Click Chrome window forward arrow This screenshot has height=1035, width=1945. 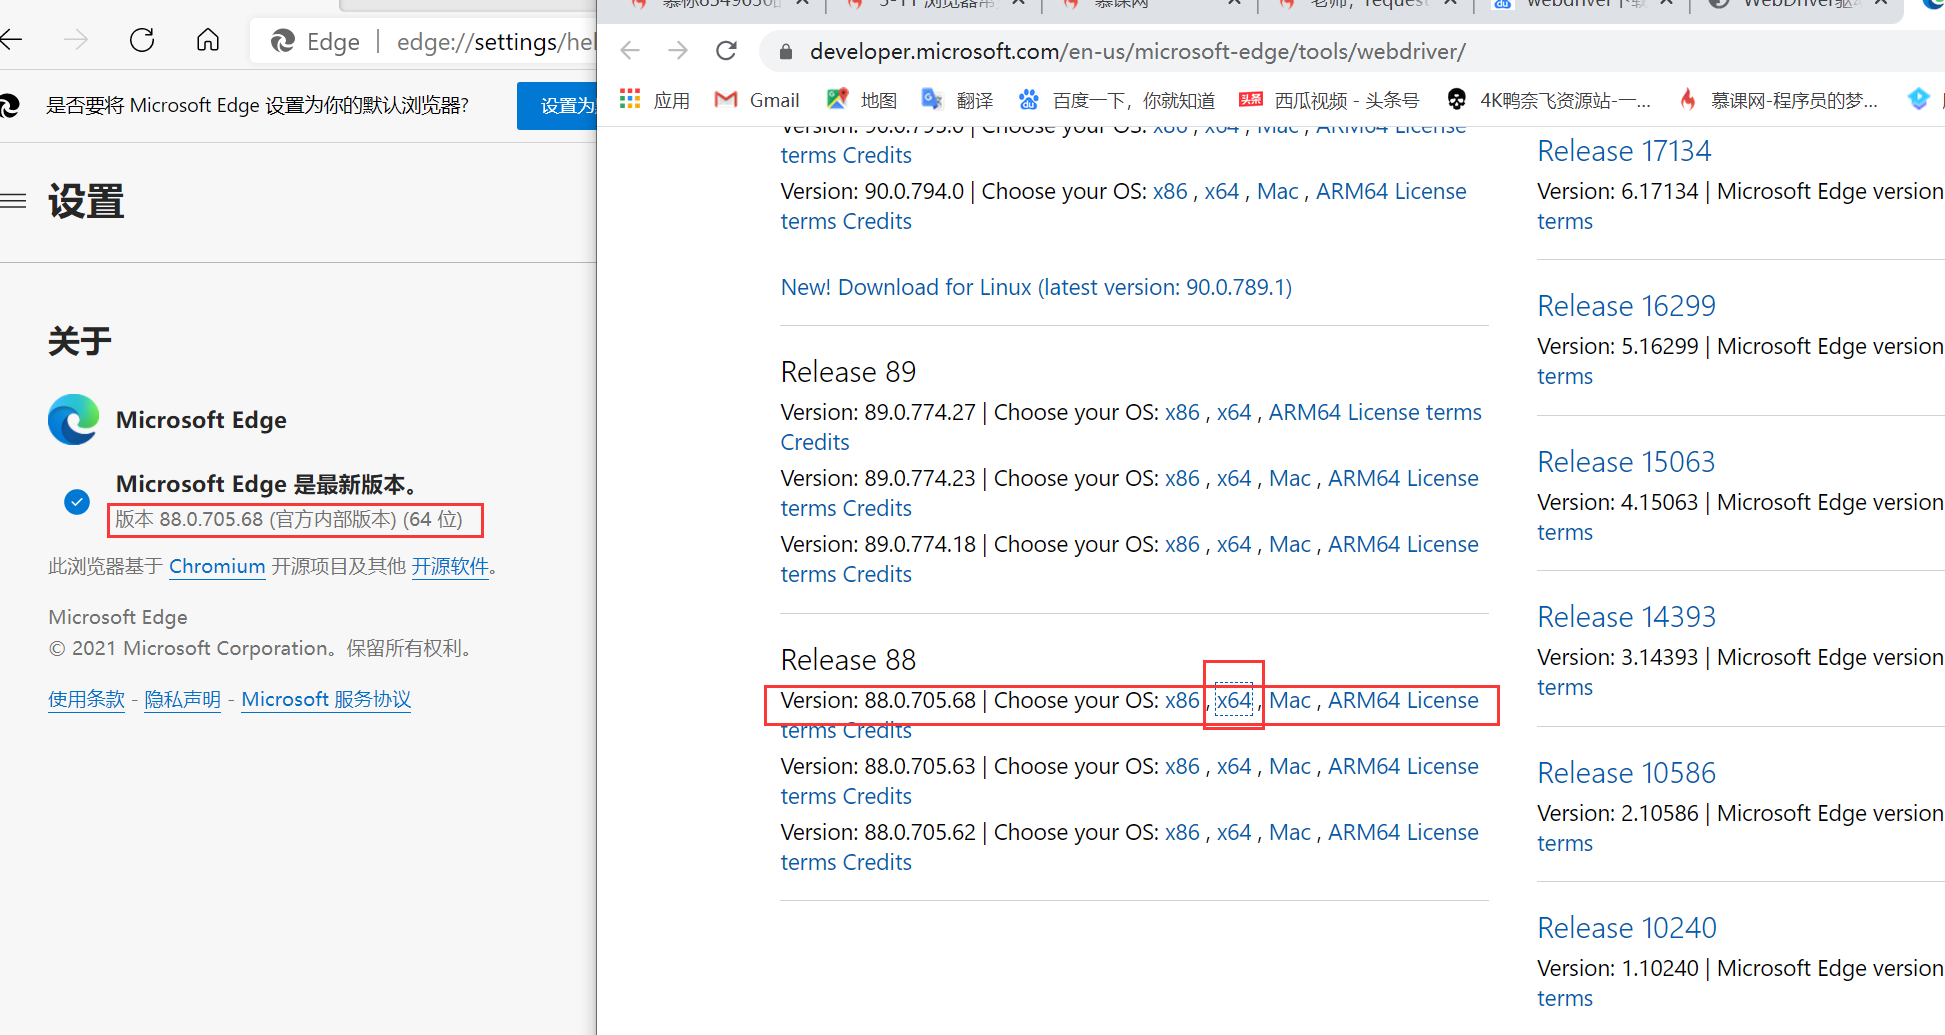click(678, 50)
